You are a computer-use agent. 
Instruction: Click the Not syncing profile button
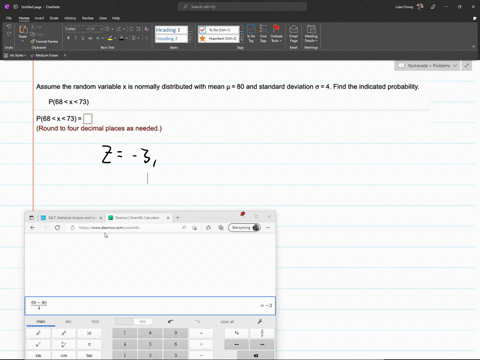(244, 228)
